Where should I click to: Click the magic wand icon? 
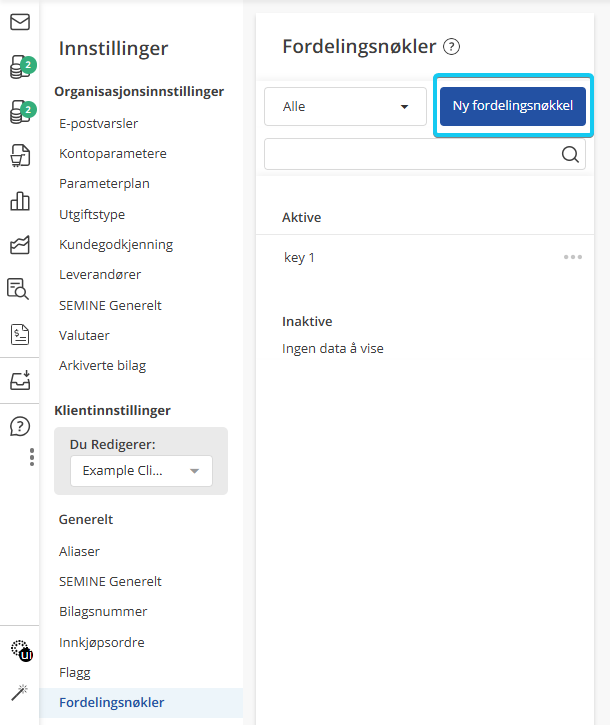(x=20, y=692)
